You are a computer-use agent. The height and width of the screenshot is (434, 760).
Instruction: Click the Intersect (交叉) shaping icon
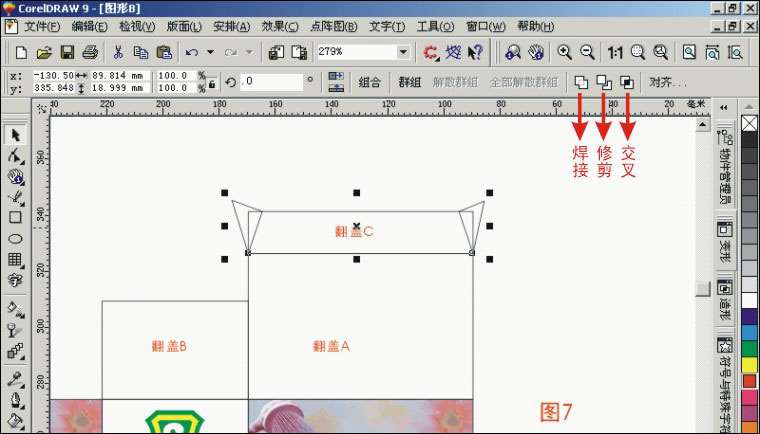pyautogui.click(x=627, y=82)
